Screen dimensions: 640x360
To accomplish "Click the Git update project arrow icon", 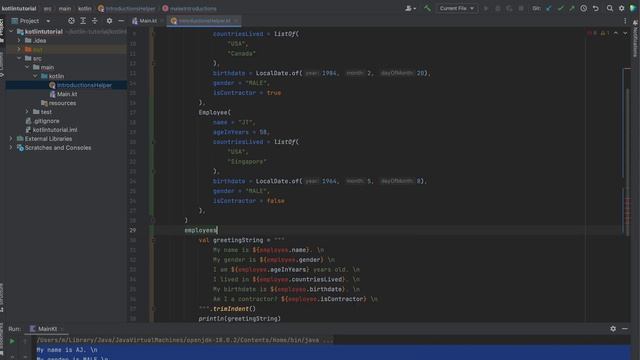I will 549,8.
